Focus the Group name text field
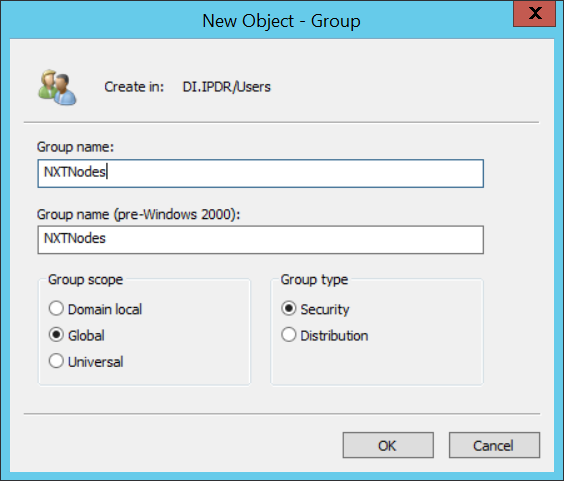Viewport: 564px width, 481px height. click(260, 173)
